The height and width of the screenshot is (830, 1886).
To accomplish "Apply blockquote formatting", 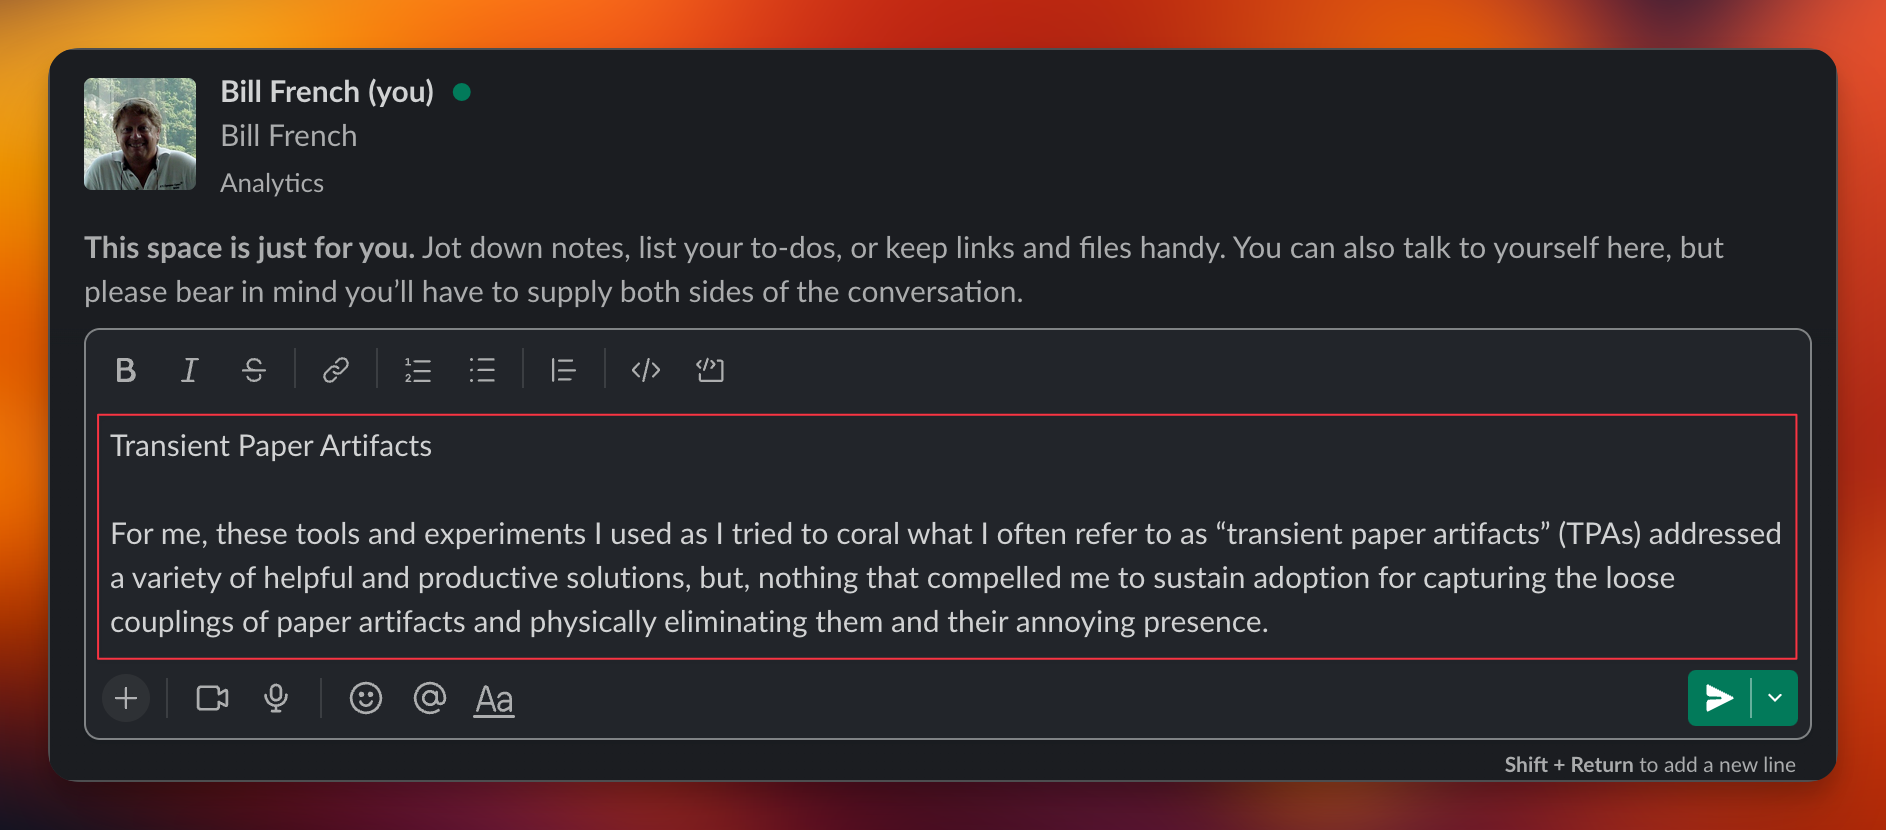I will (564, 370).
